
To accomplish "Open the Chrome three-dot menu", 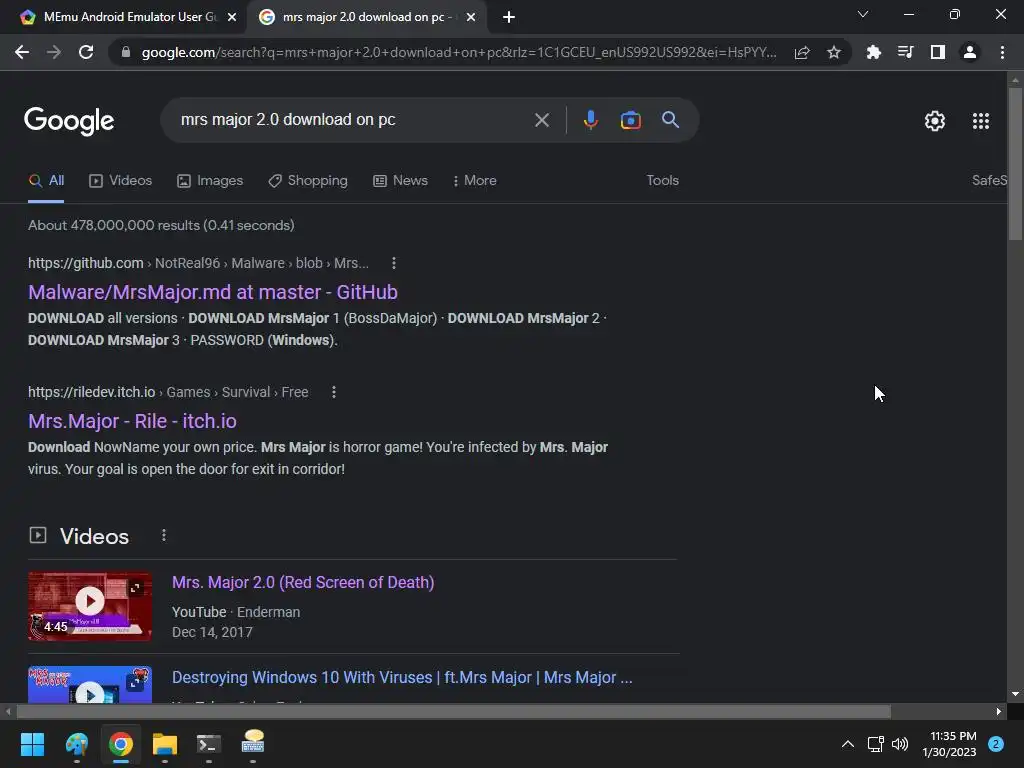I will tap(1002, 52).
